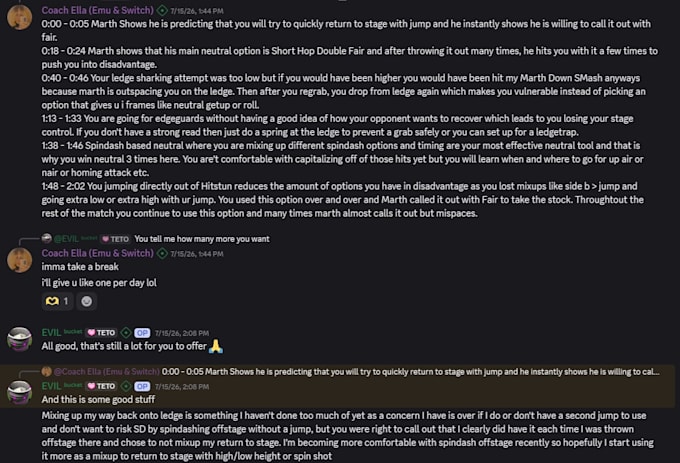Click the EVIL avatar beside 'All good' message
The width and height of the screenshot is (680, 463).
(20, 339)
